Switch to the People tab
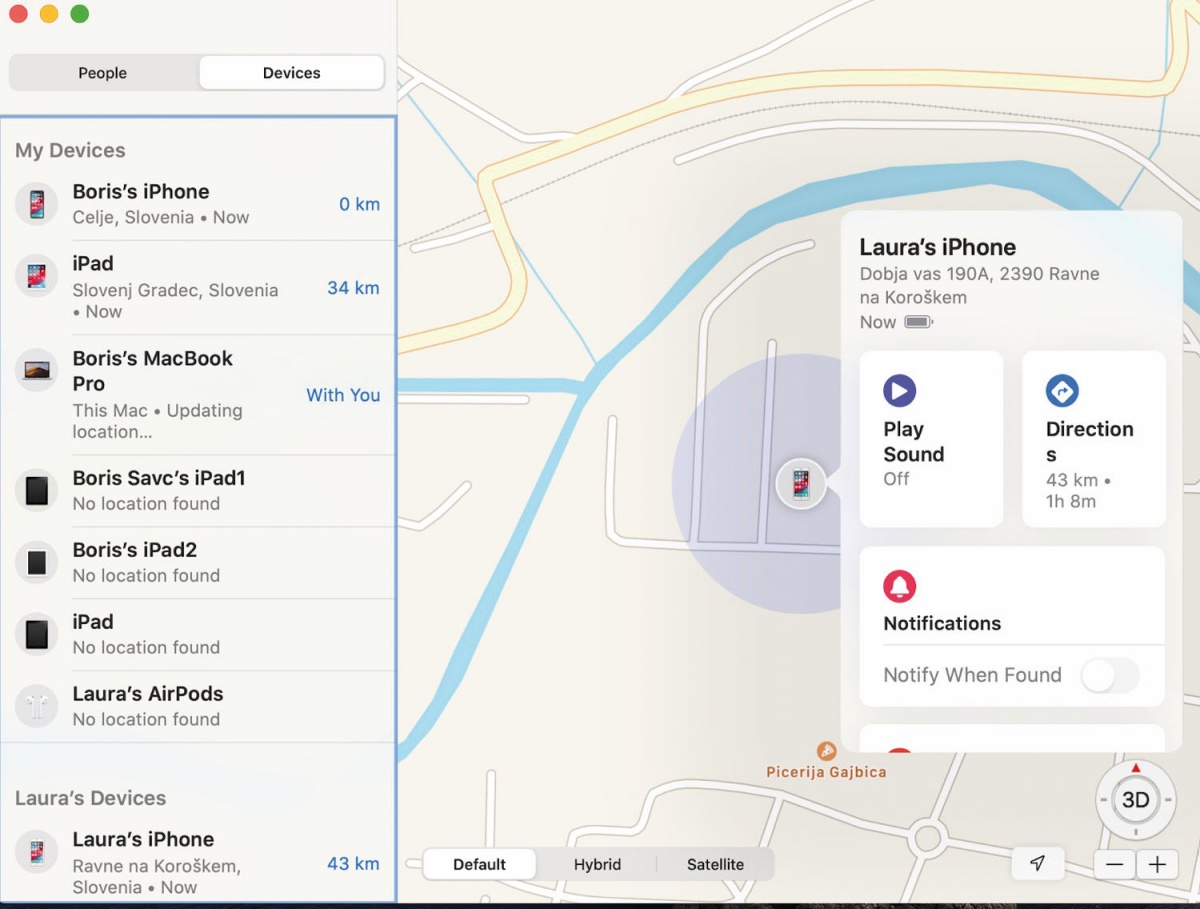Screen dimensions: 1200x909 (103, 73)
